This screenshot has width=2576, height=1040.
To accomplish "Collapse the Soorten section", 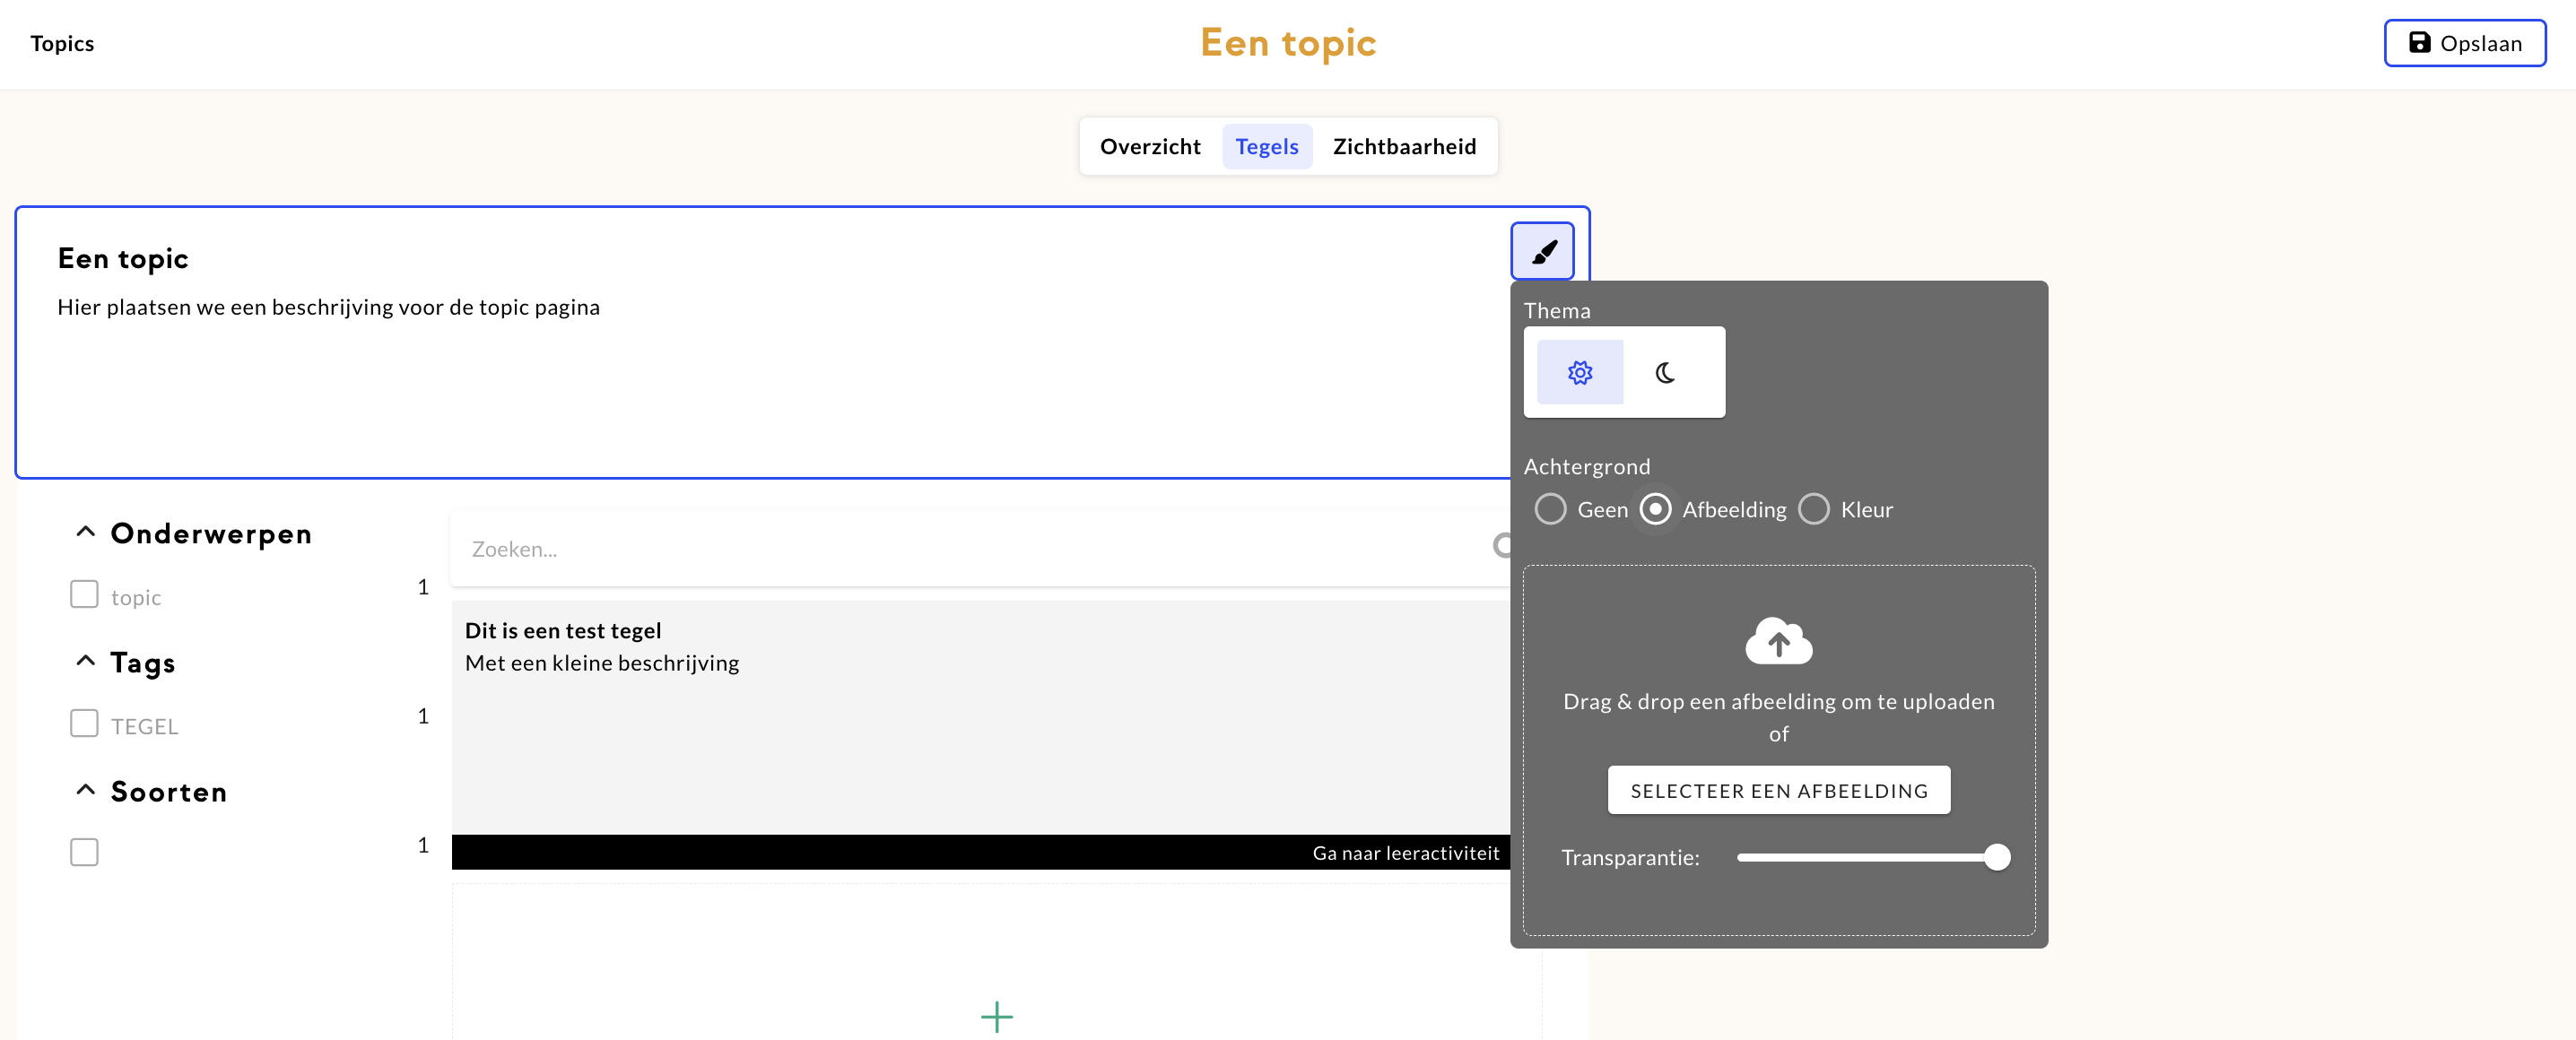I will click(x=86, y=790).
